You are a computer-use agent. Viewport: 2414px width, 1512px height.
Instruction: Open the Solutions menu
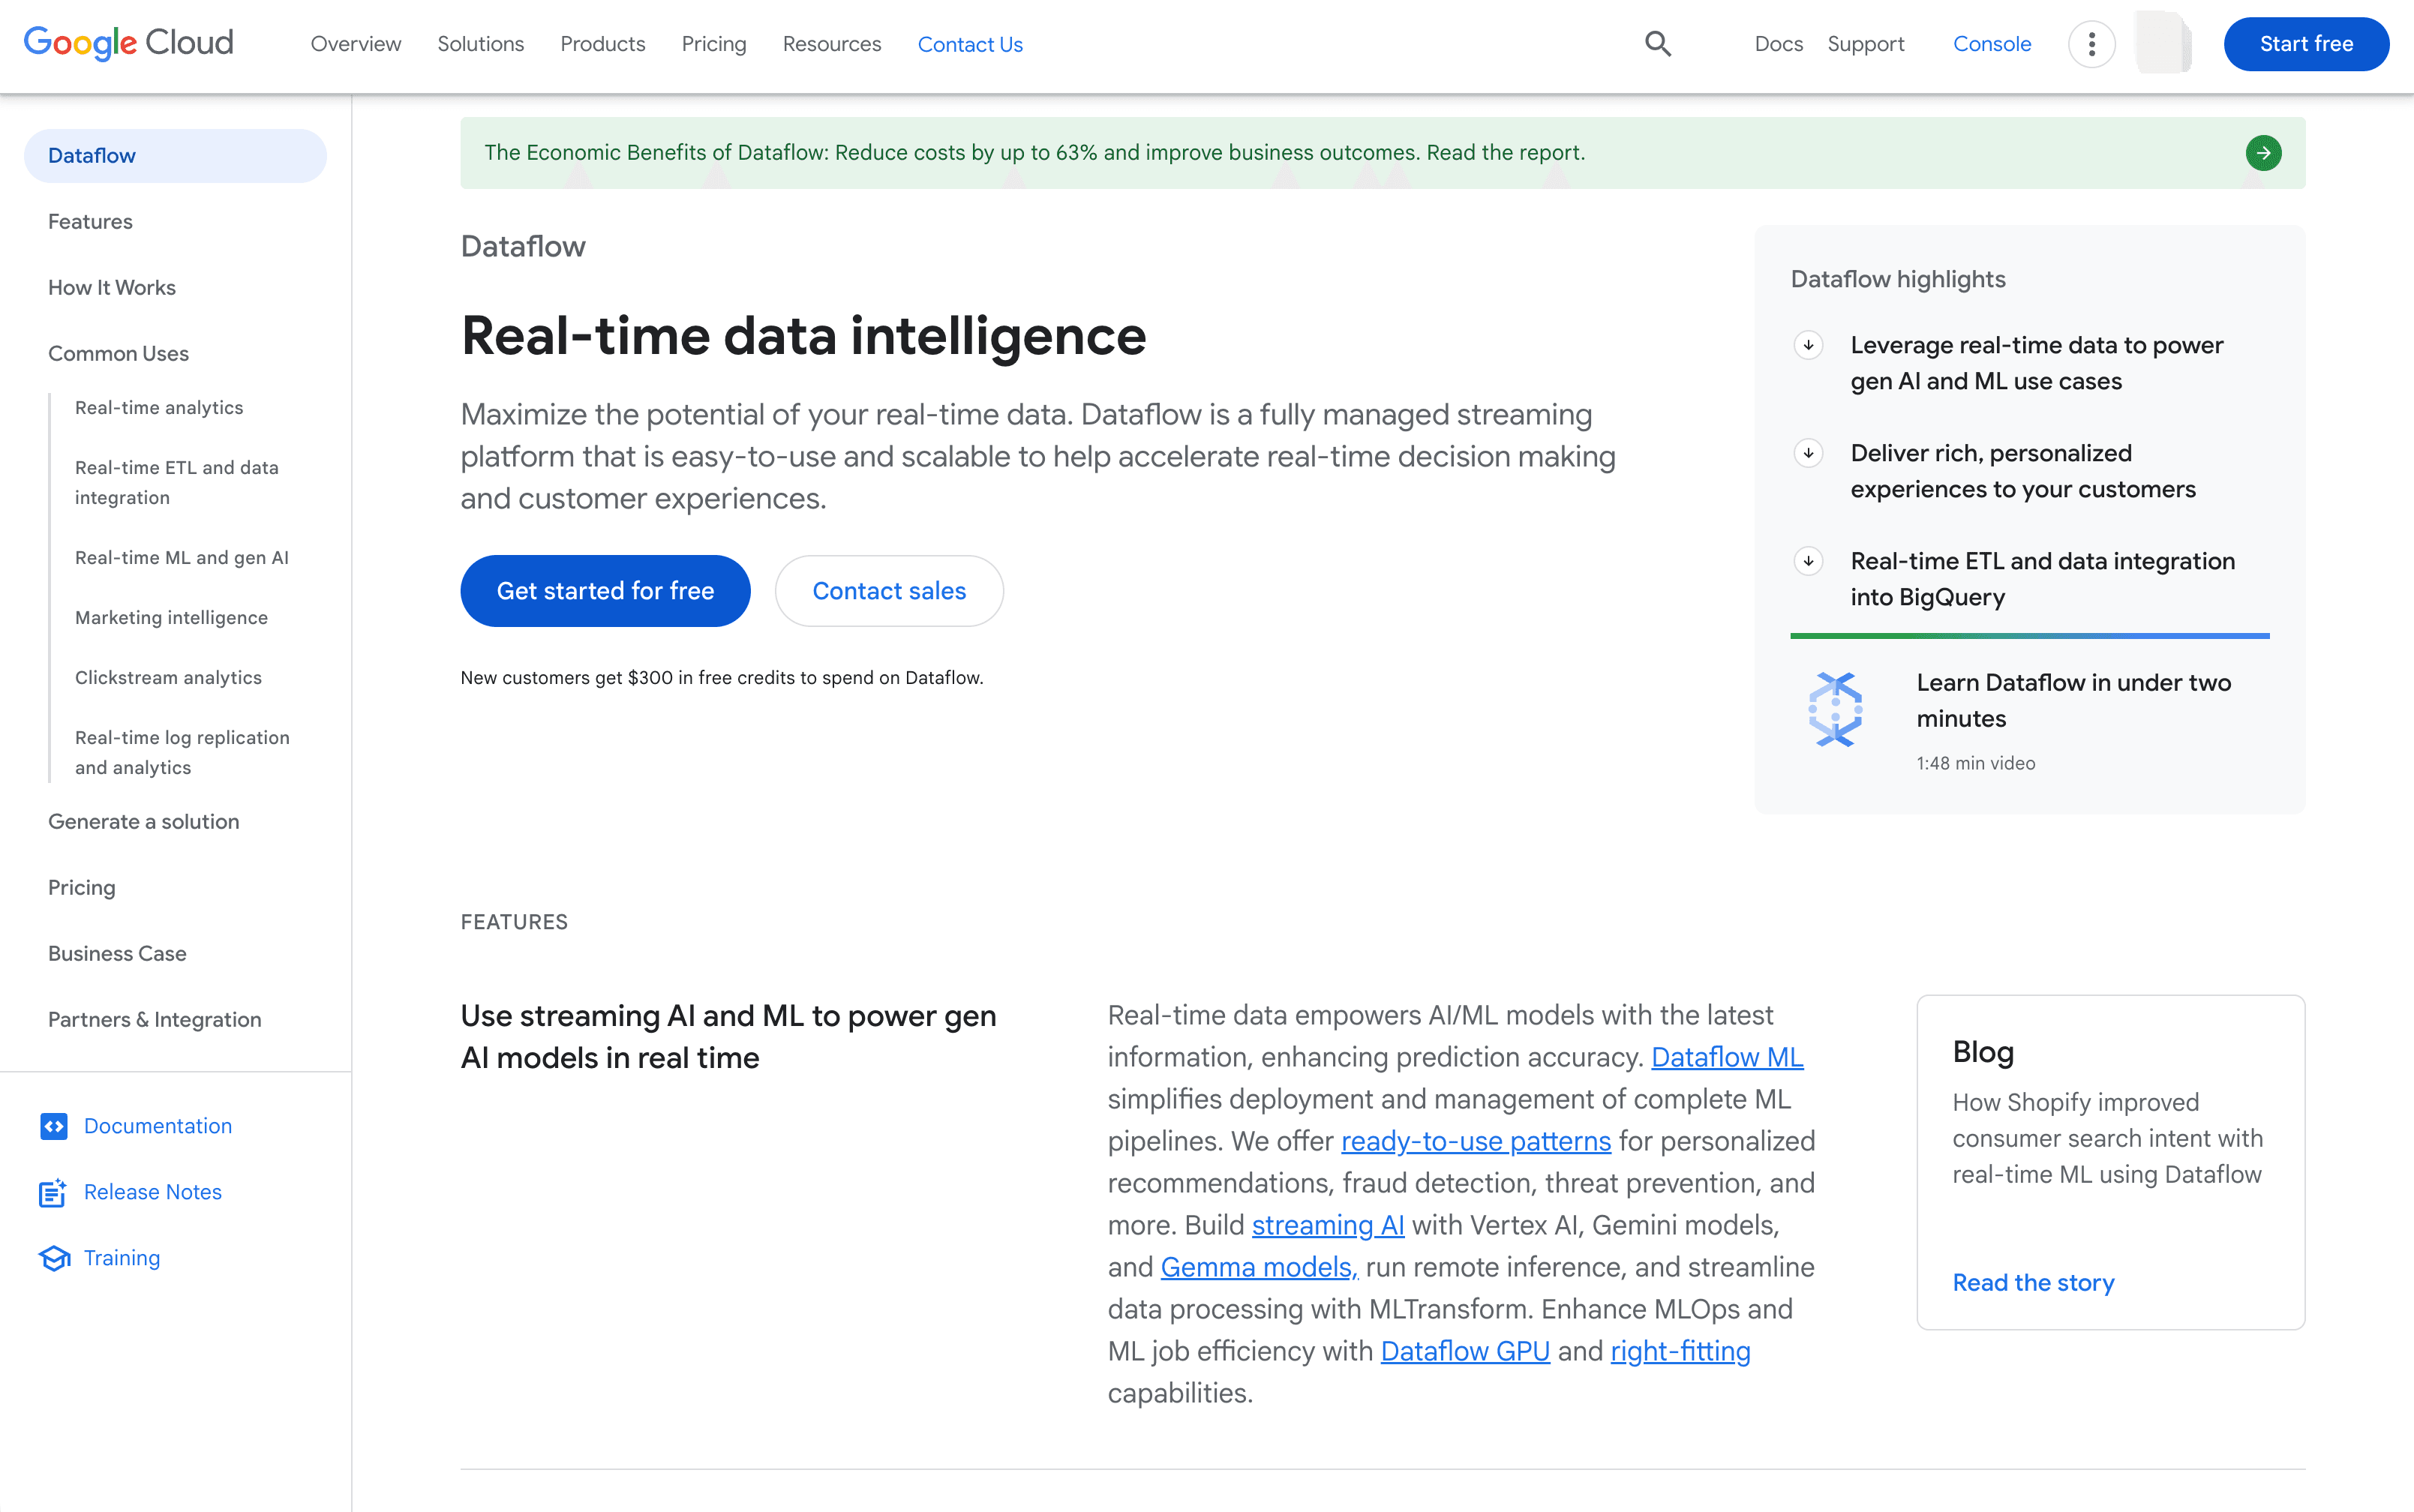[x=480, y=44]
